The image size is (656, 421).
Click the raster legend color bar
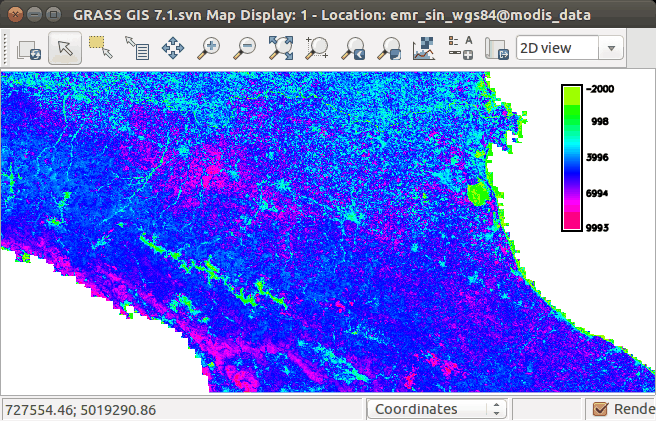pyautogui.click(x=572, y=158)
